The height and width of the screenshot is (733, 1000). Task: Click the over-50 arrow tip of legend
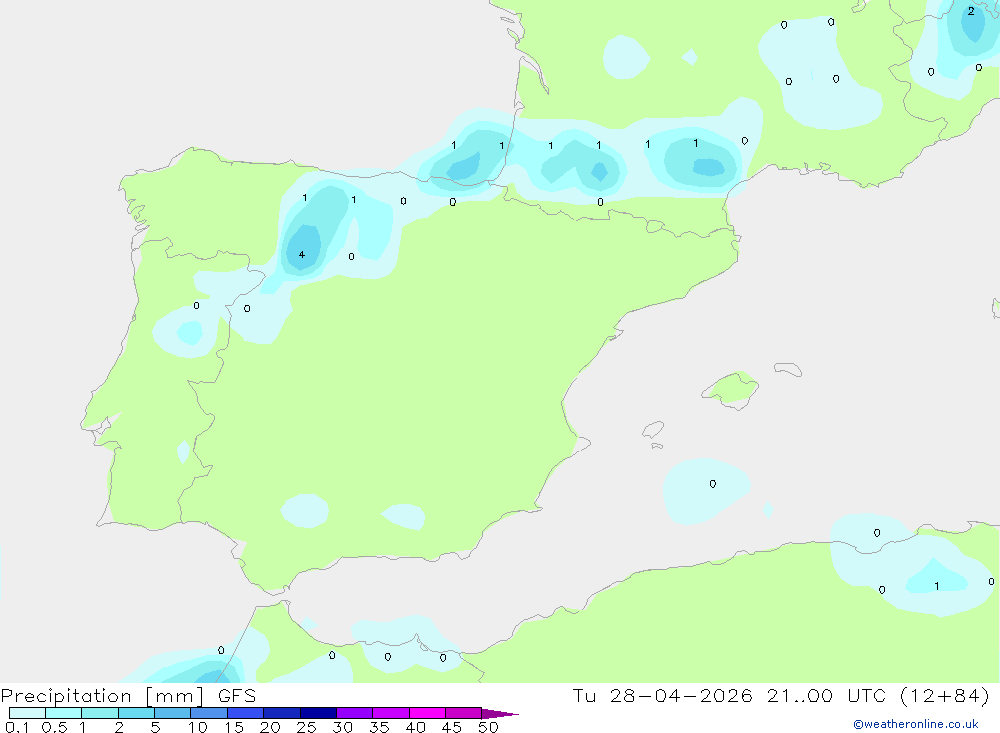click(500, 713)
